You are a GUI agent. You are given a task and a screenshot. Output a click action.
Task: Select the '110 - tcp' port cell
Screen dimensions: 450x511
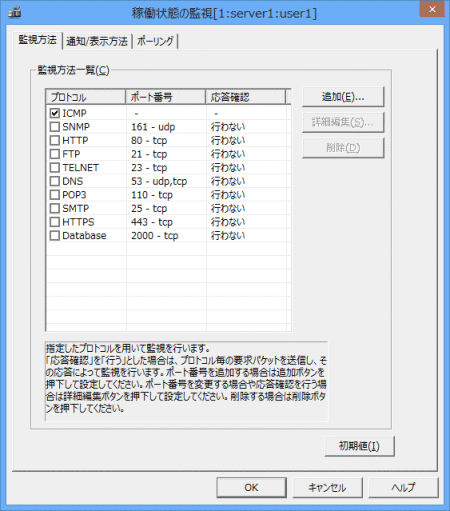point(152,195)
